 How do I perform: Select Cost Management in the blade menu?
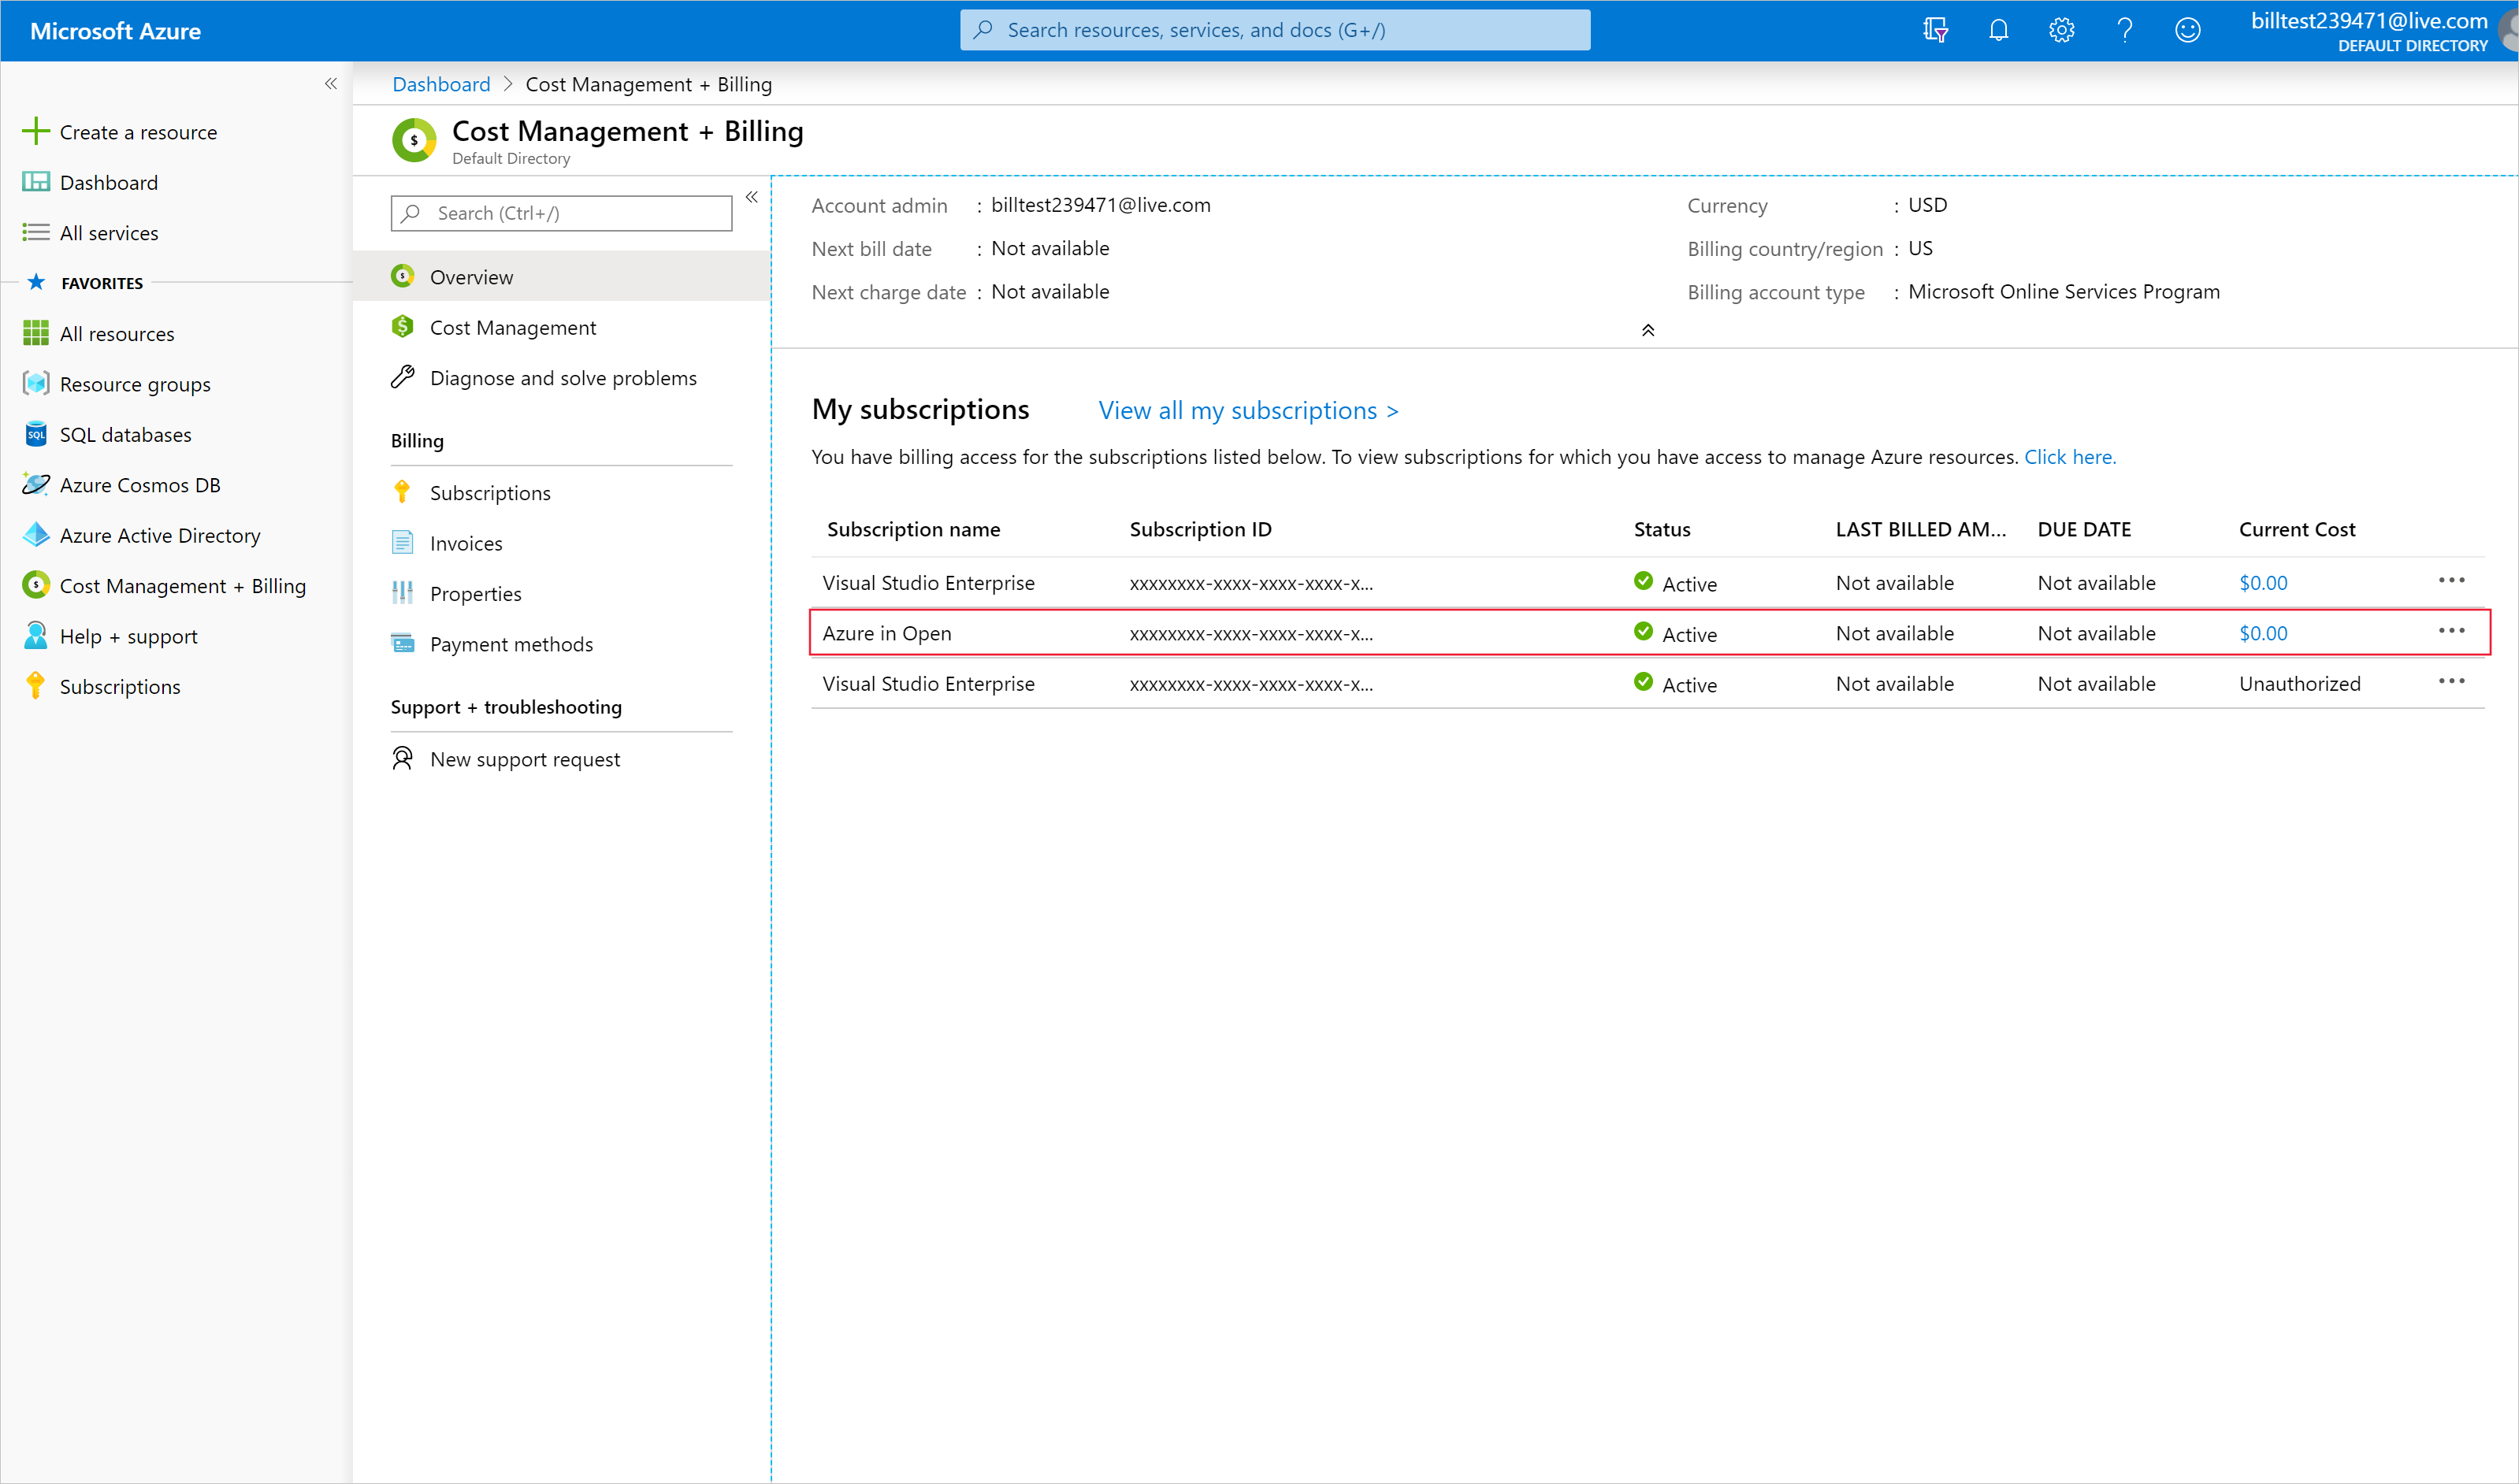[512, 328]
